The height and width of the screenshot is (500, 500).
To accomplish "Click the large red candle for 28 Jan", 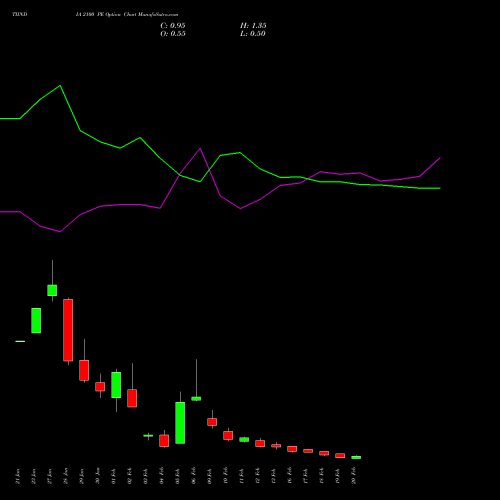I will point(68,330).
